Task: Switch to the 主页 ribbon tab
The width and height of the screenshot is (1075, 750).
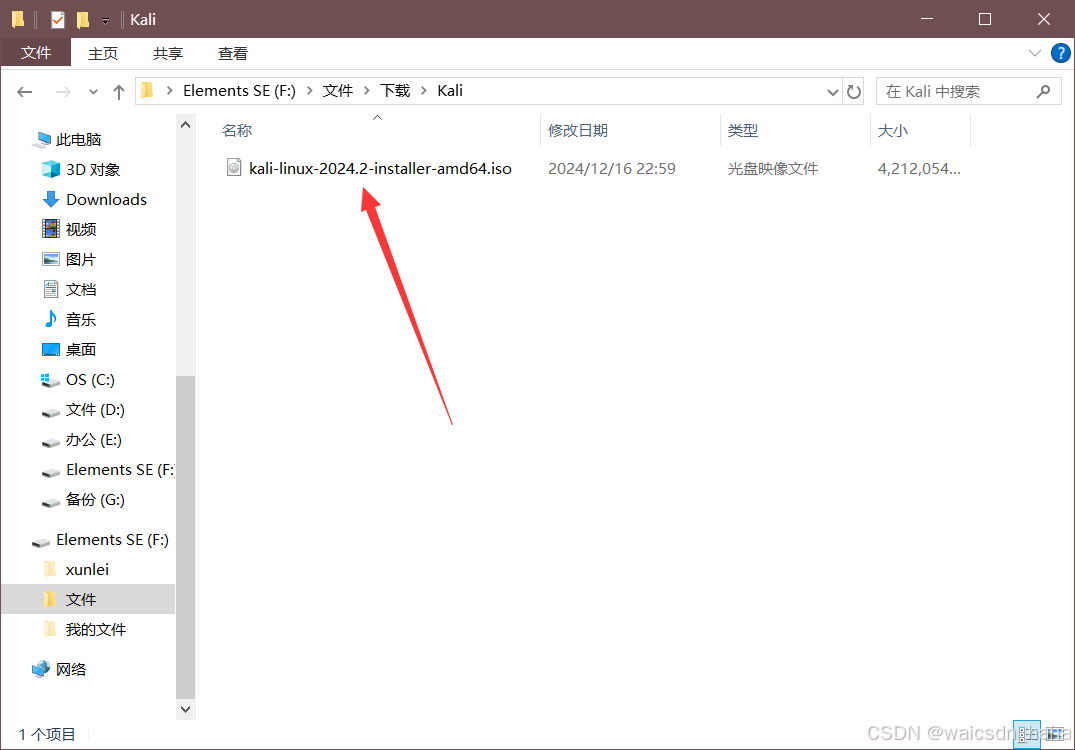Action: [x=103, y=53]
